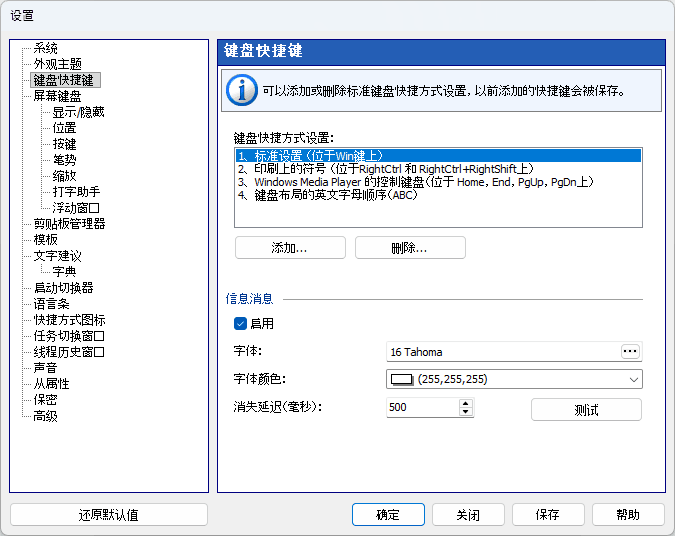Open 字典 sub-item

[65, 272]
